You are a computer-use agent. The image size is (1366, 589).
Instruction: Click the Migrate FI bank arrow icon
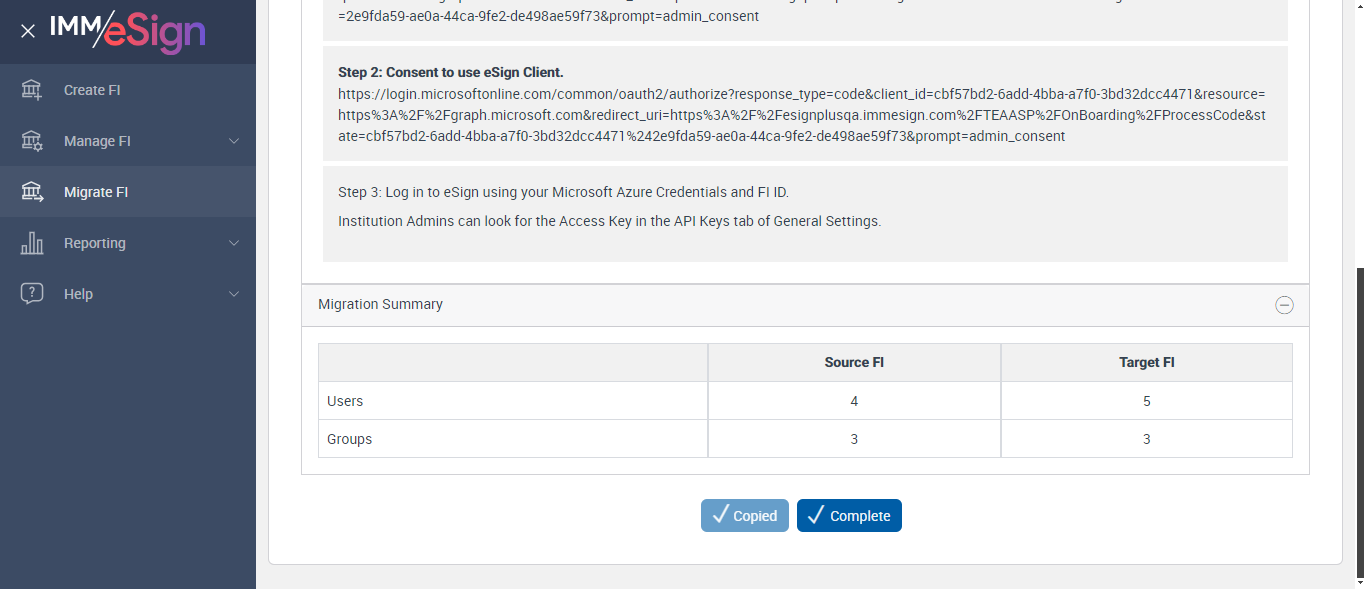(x=32, y=192)
